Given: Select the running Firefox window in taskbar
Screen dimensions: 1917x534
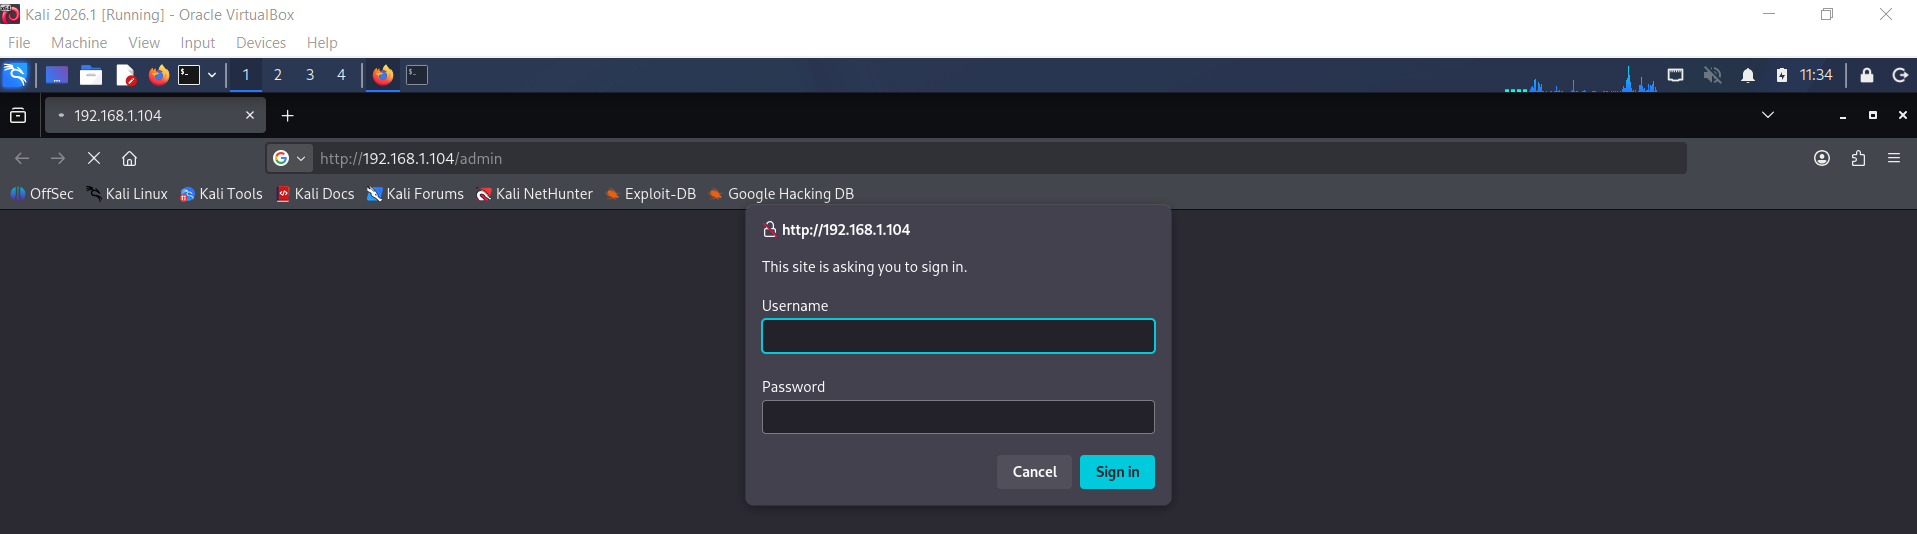Looking at the screenshot, I should pos(383,75).
